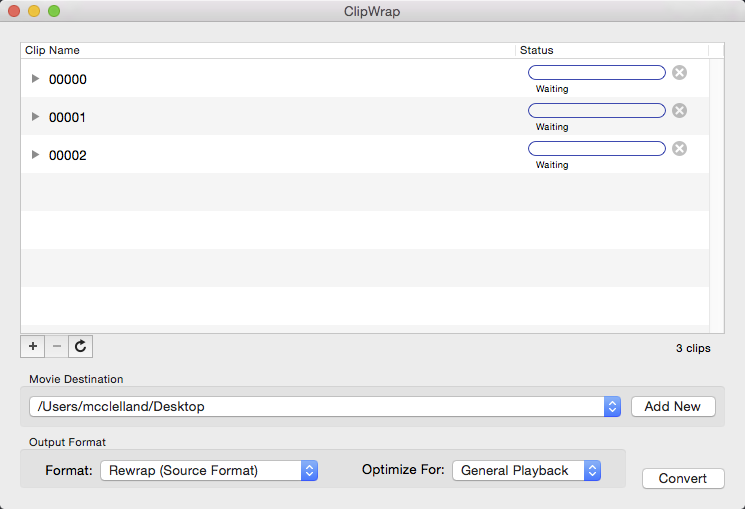This screenshot has height=509, width=745.
Task: Open the Format dropdown showing Rewrap
Action: pyautogui.click(x=209, y=471)
